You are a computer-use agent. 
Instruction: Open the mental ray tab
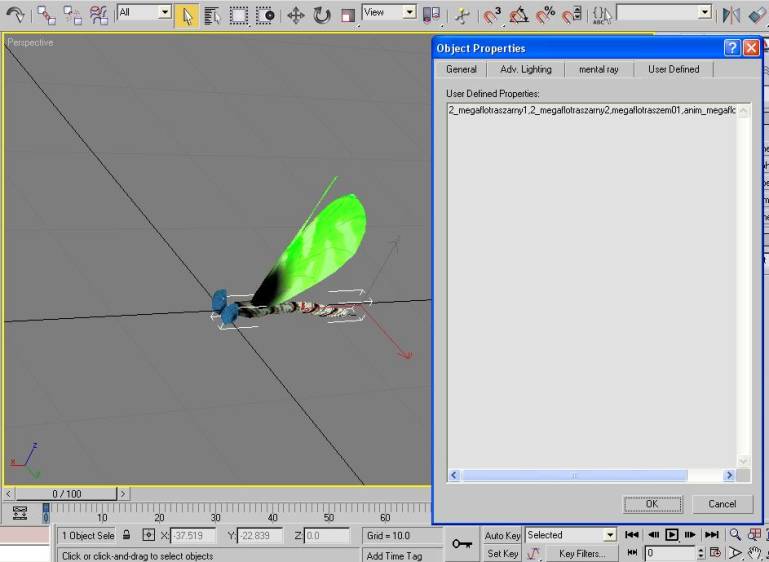click(x=598, y=69)
